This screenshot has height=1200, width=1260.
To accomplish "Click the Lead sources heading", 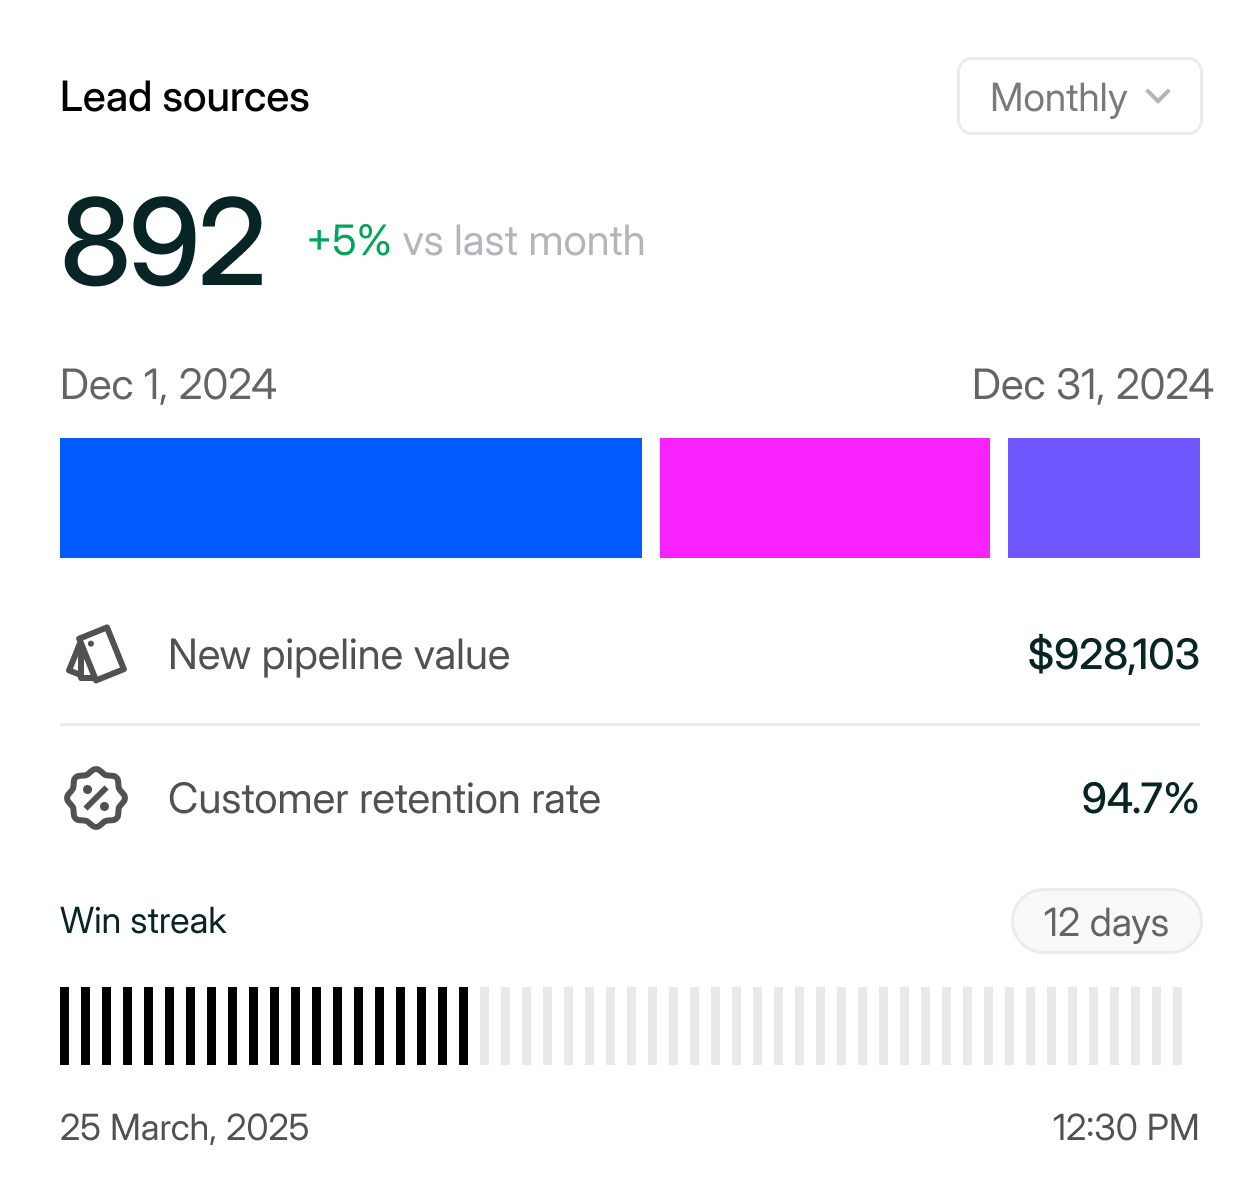I will [185, 97].
